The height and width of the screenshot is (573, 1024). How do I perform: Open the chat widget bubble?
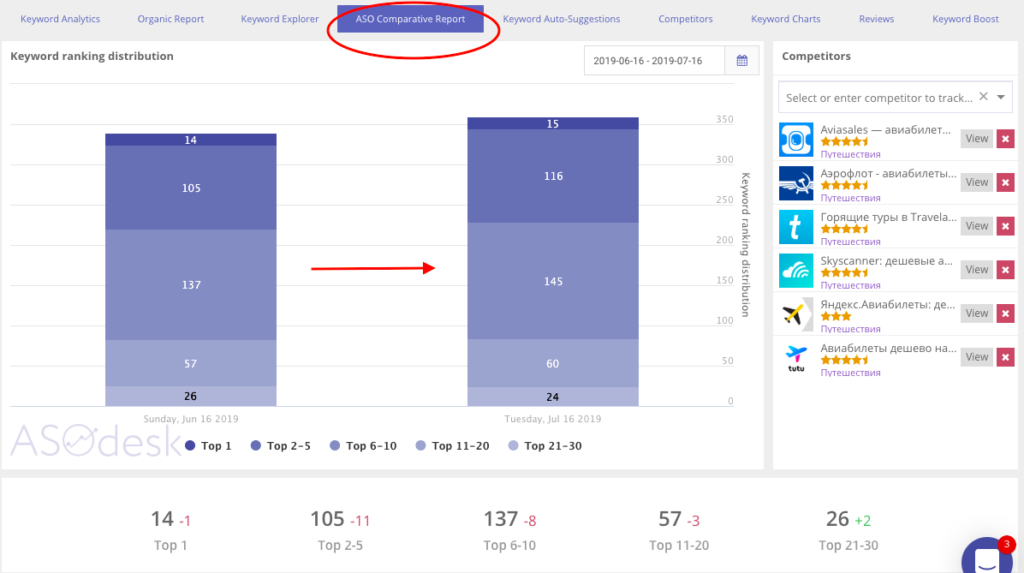click(989, 557)
